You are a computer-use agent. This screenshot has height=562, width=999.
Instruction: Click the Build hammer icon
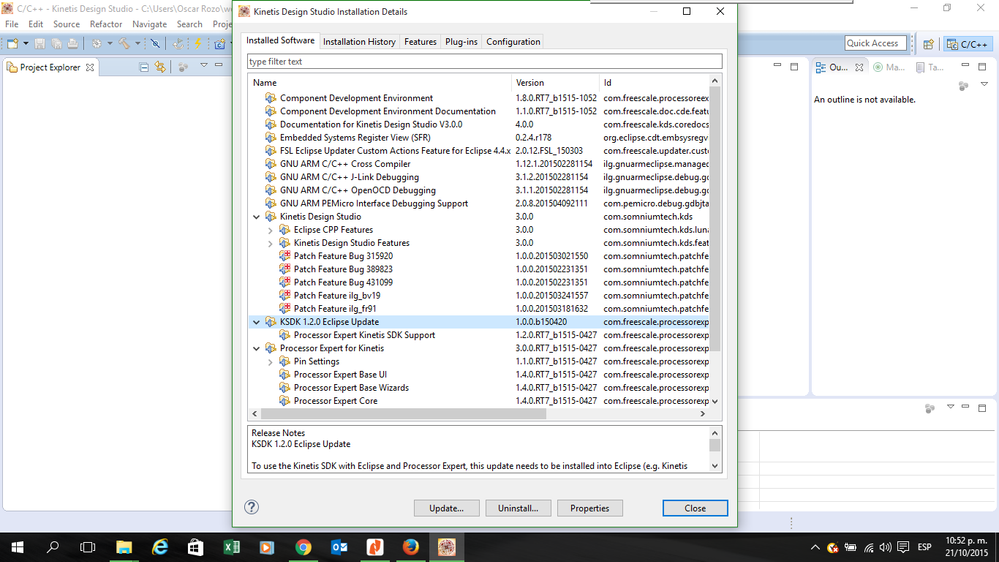(124, 43)
